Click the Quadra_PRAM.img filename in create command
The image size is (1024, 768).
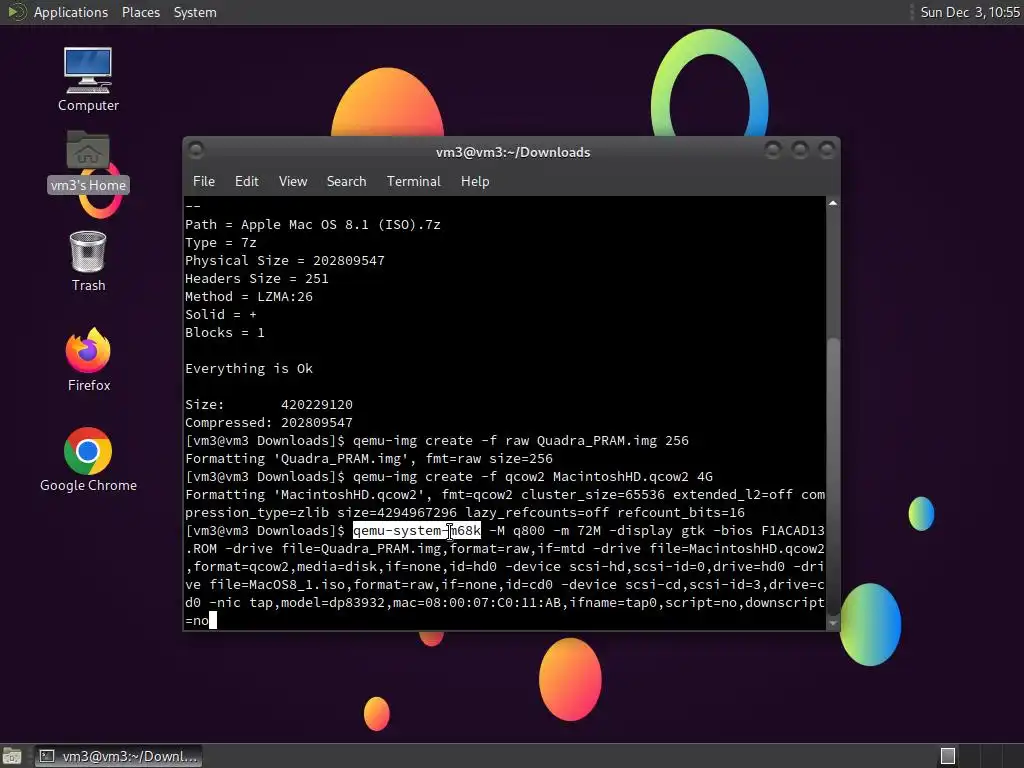coord(597,441)
